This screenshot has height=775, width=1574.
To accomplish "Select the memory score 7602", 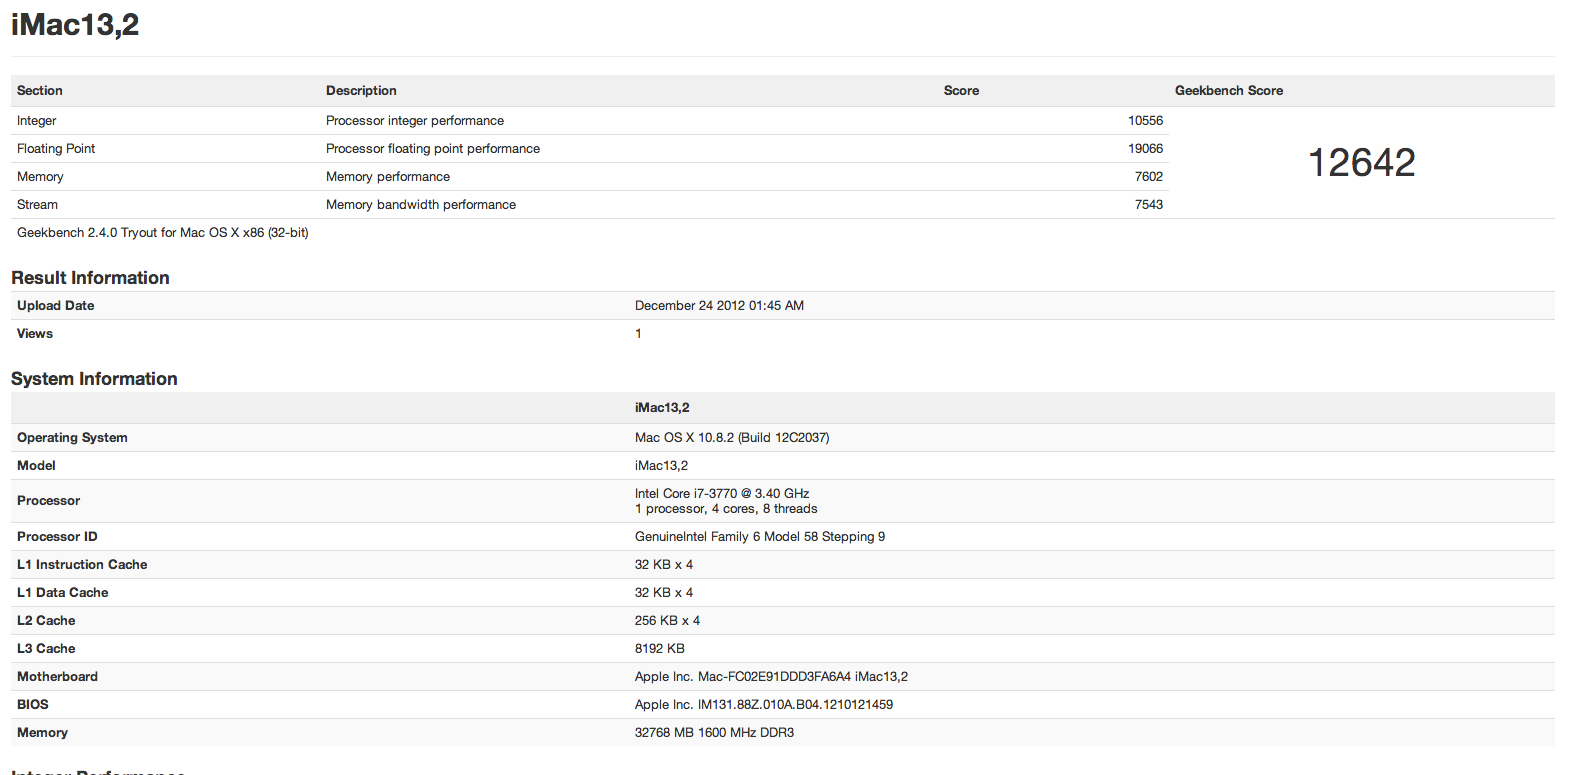I will (1149, 176).
